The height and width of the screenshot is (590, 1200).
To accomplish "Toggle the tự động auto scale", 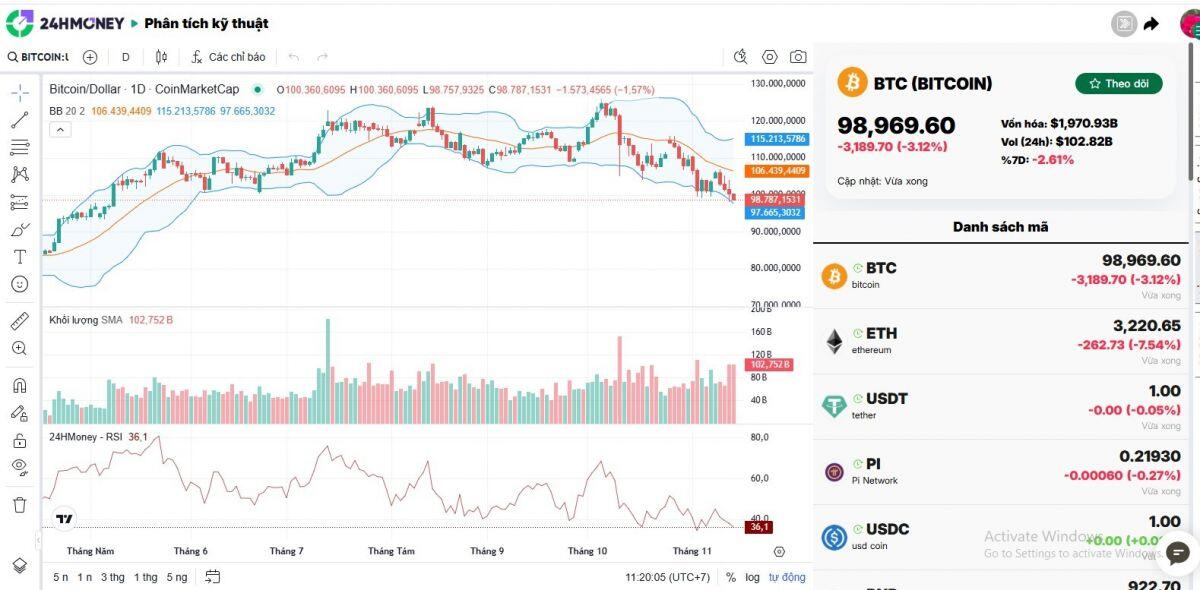I will [x=786, y=577].
